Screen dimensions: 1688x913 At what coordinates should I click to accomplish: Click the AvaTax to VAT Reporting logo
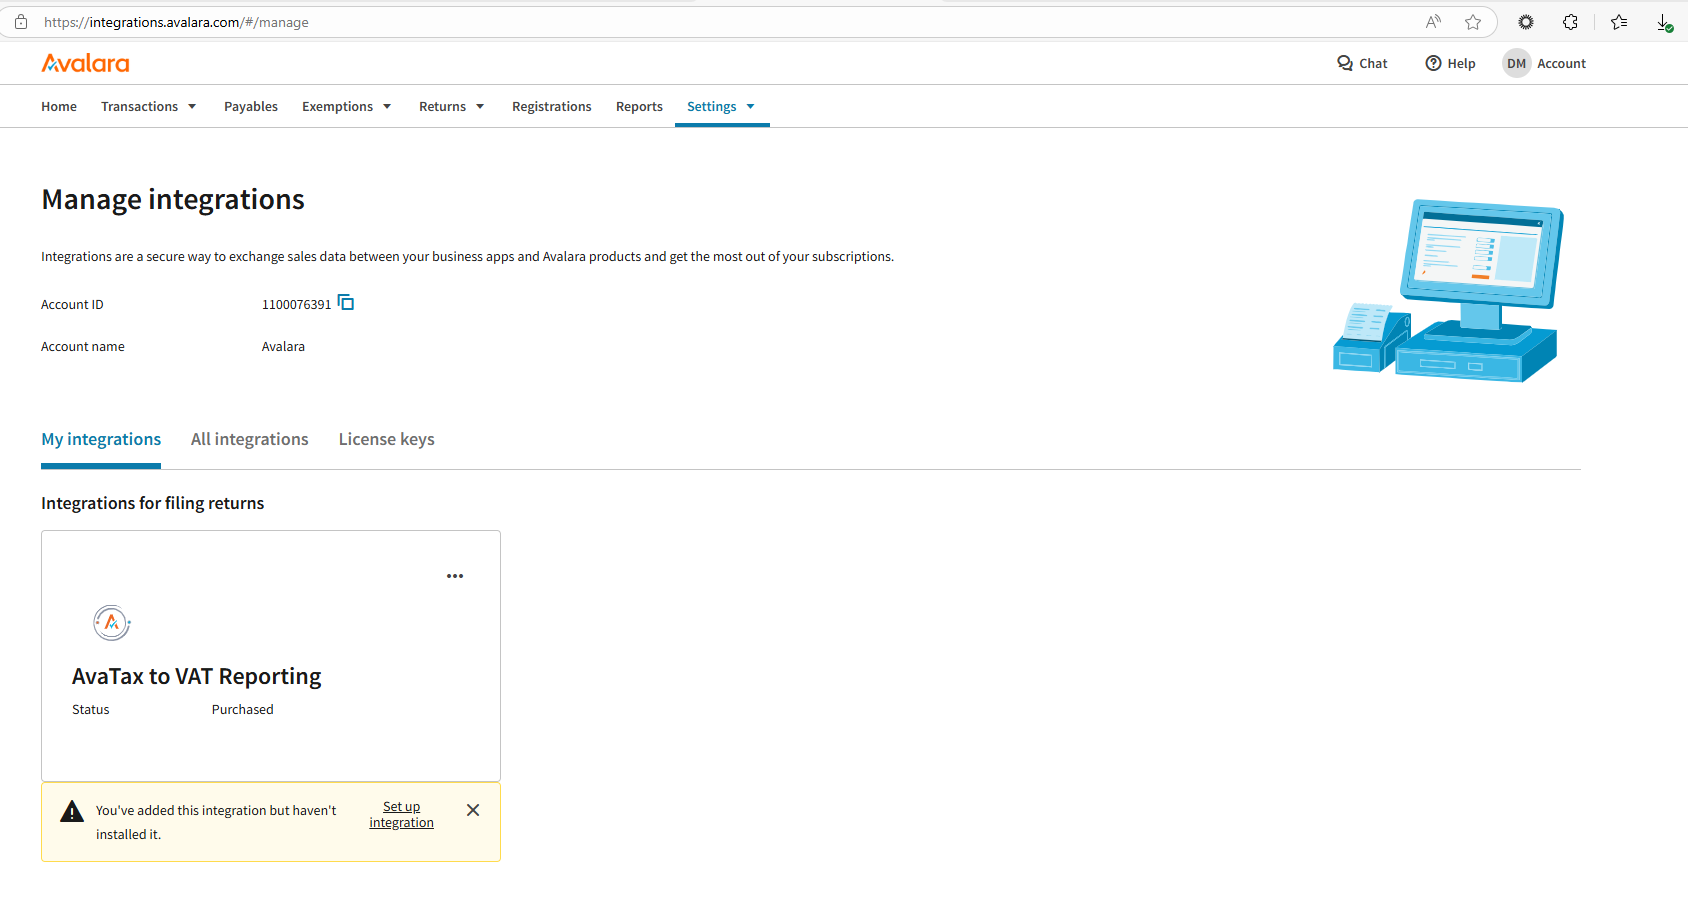pos(112,623)
